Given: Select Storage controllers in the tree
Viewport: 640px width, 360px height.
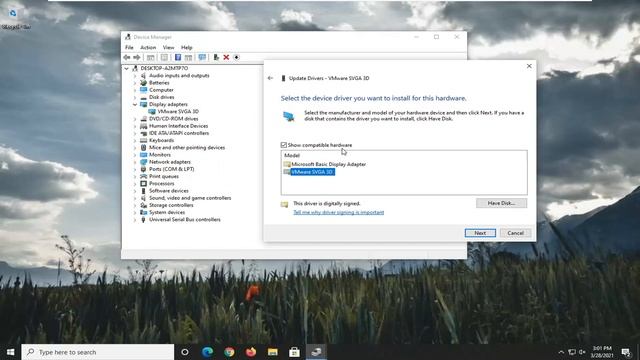Looking at the screenshot, I should point(171,205).
